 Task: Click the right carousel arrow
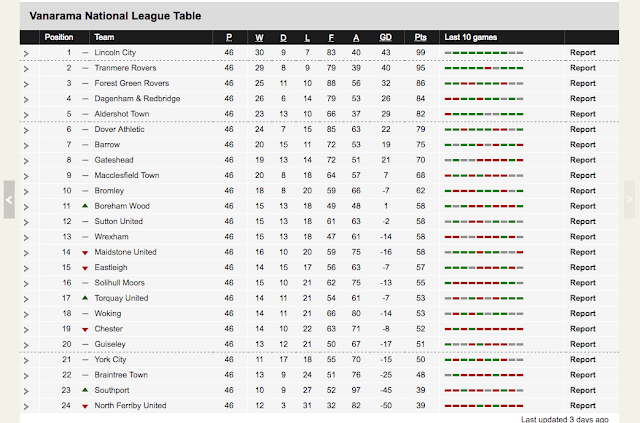(x=629, y=200)
